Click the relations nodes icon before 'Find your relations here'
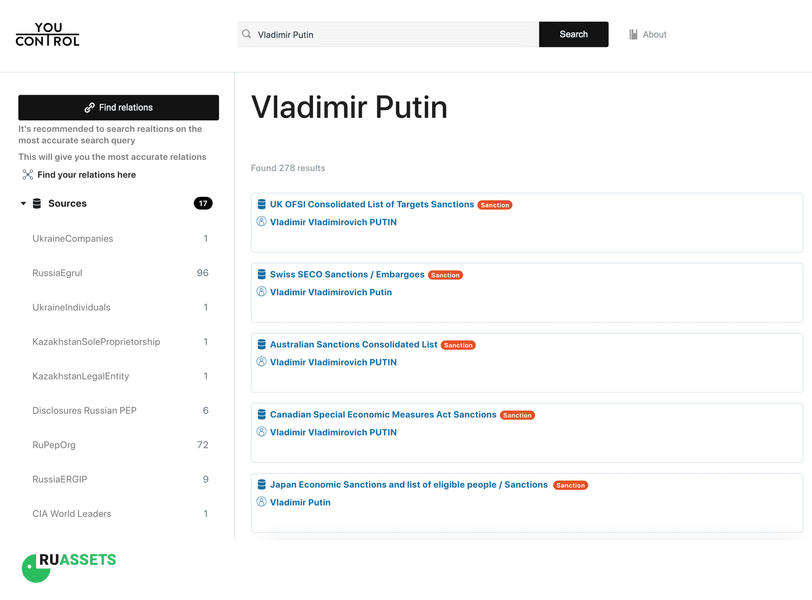The width and height of the screenshot is (812, 600). click(x=27, y=174)
